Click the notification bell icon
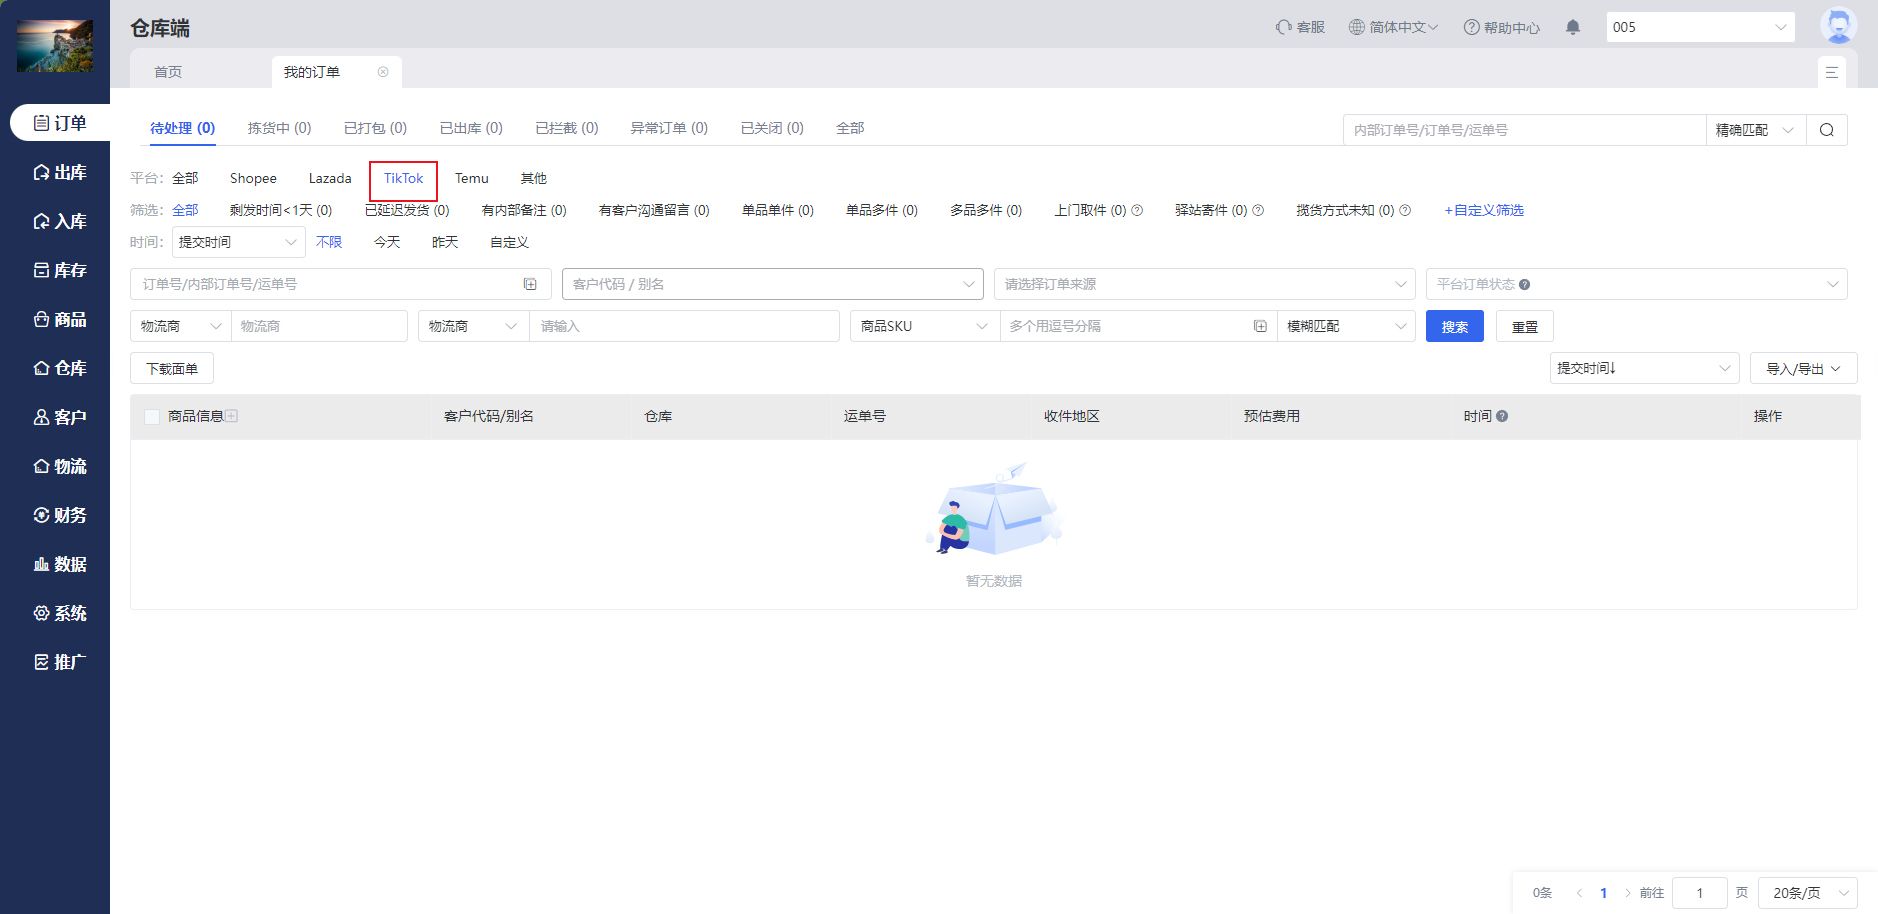This screenshot has height=914, width=1878. point(1573,27)
